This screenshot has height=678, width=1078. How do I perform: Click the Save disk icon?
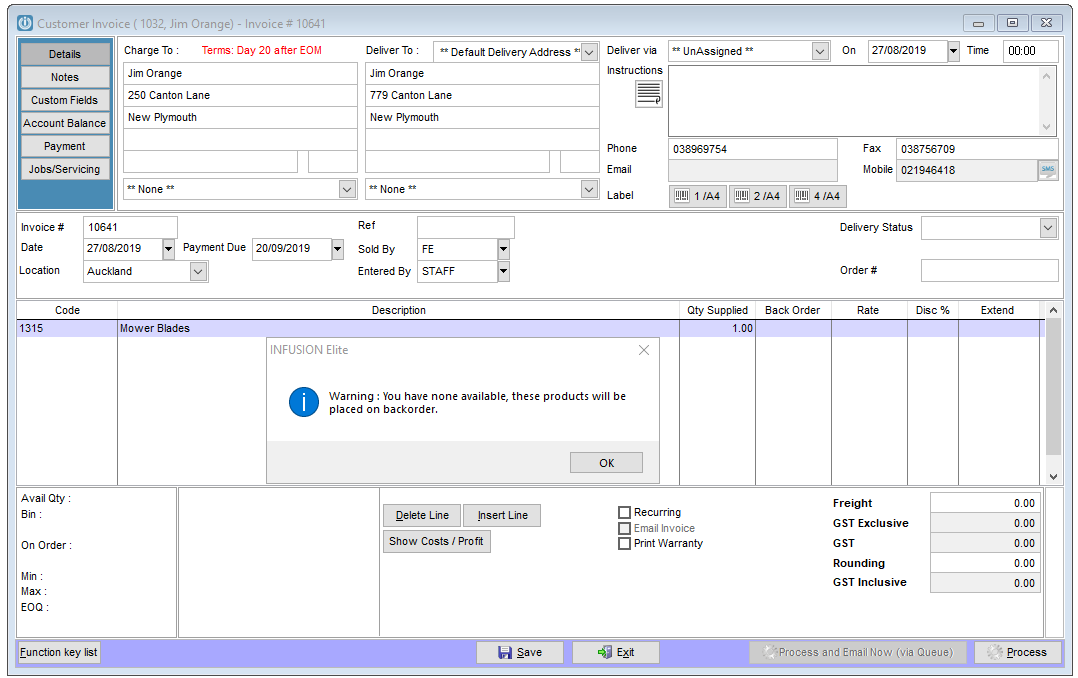(503, 651)
